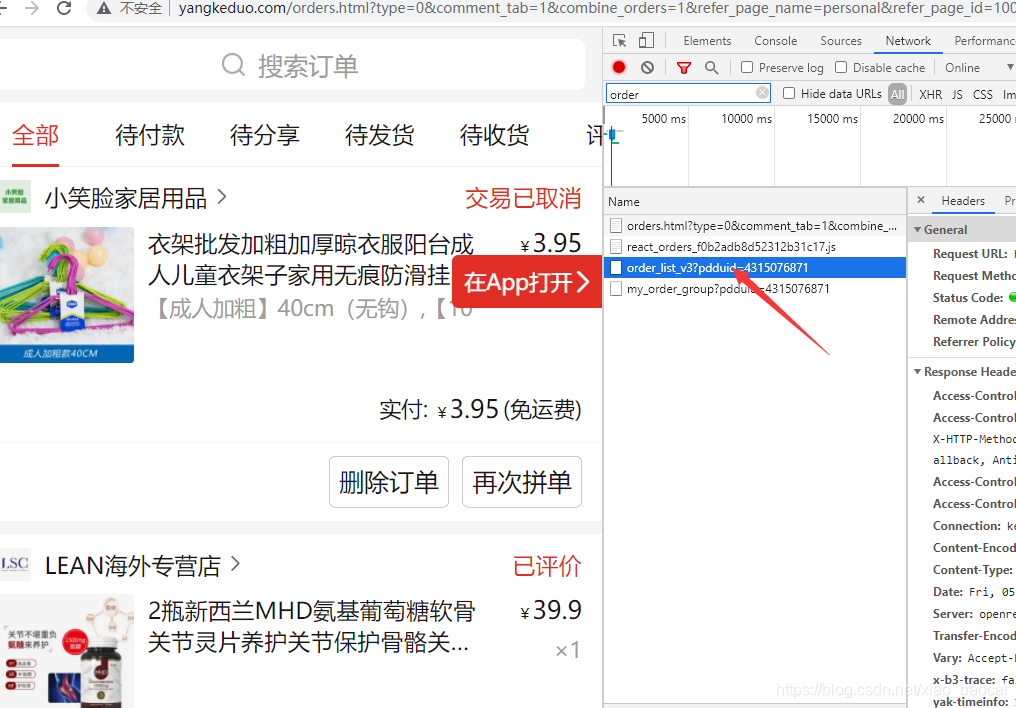Click file icon of orders.html request

(616, 225)
